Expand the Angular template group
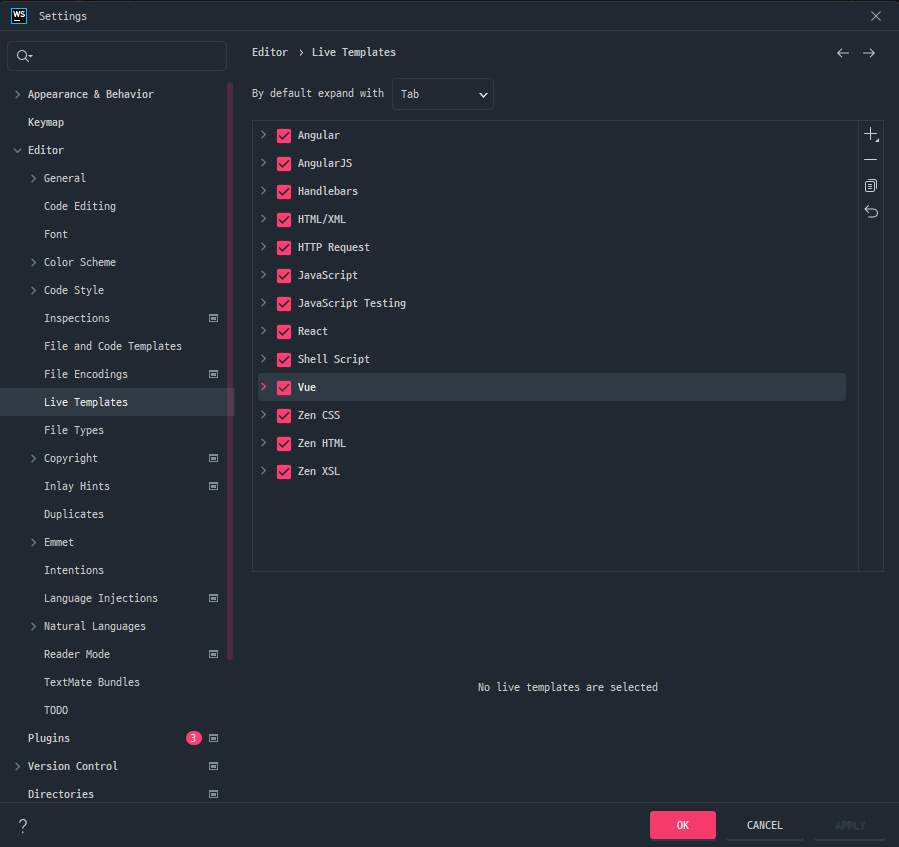 coord(263,135)
